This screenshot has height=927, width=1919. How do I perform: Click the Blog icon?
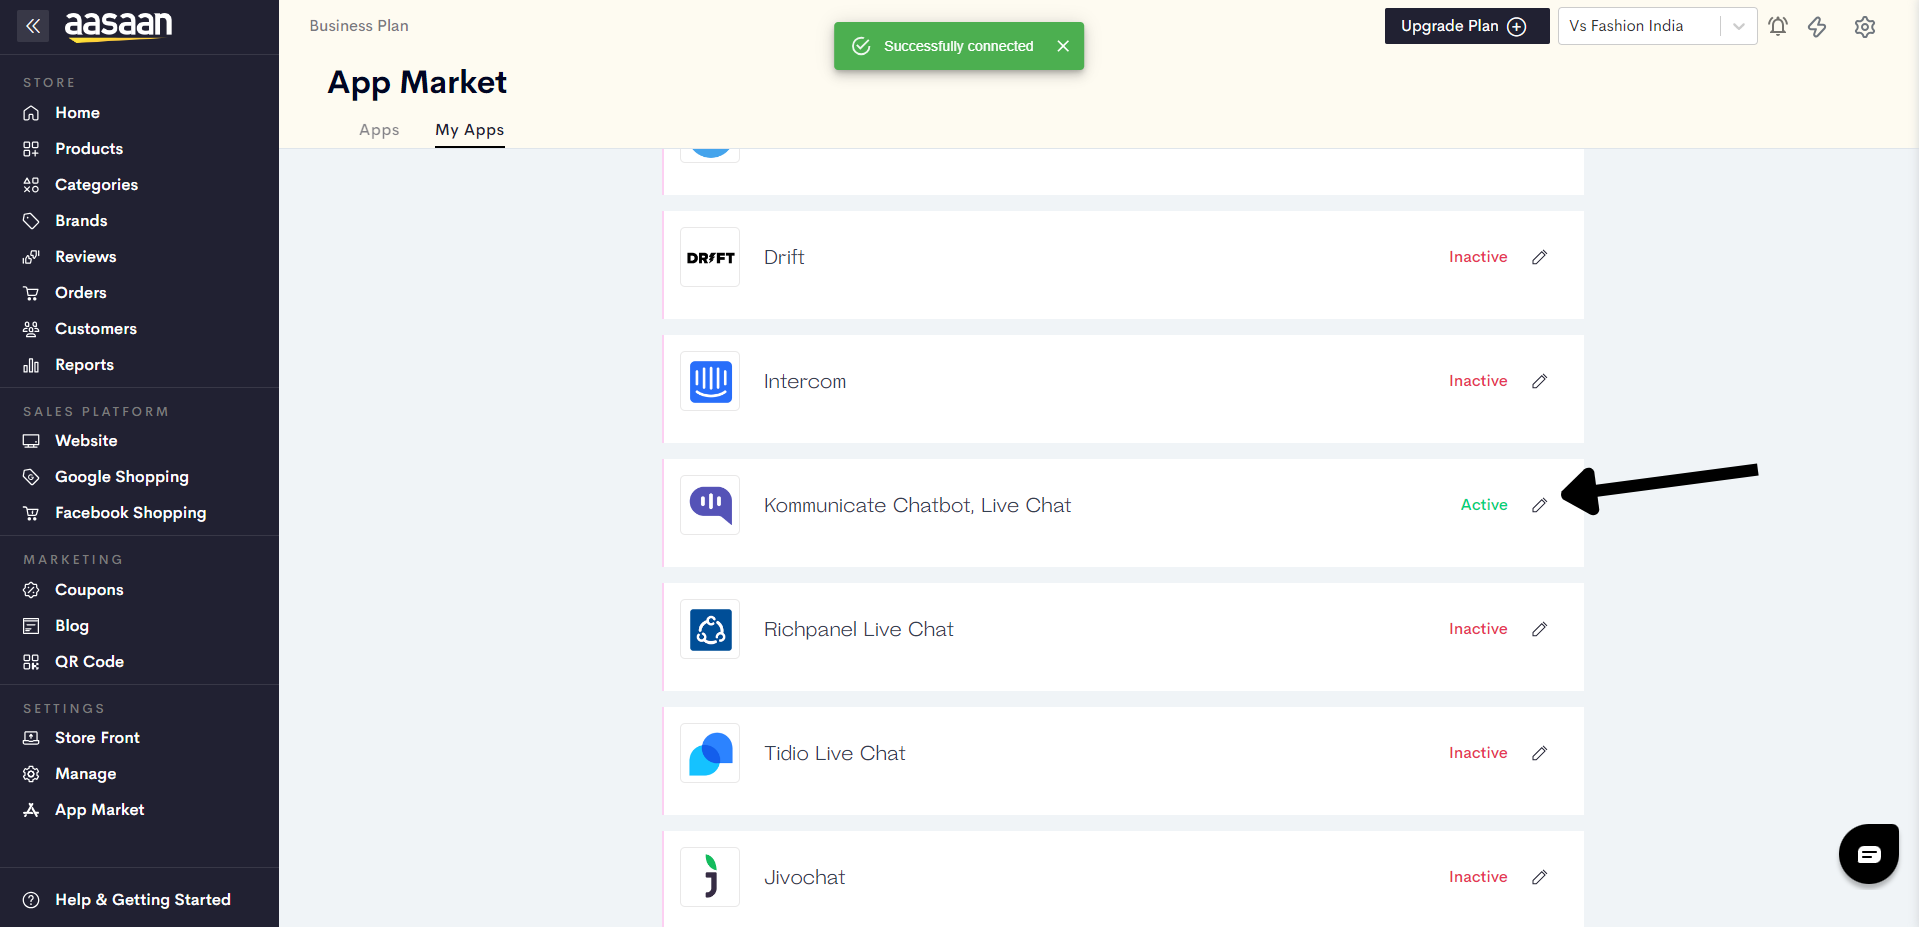tap(31, 626)
